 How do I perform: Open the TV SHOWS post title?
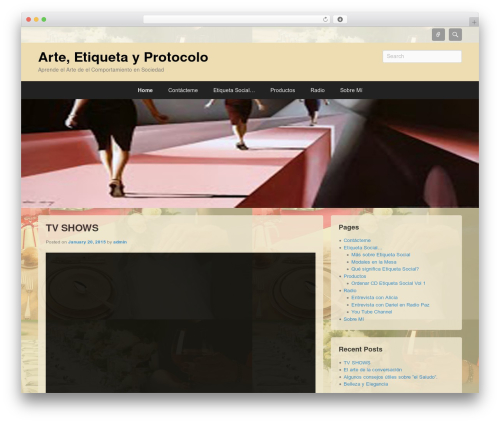[72, 228]
